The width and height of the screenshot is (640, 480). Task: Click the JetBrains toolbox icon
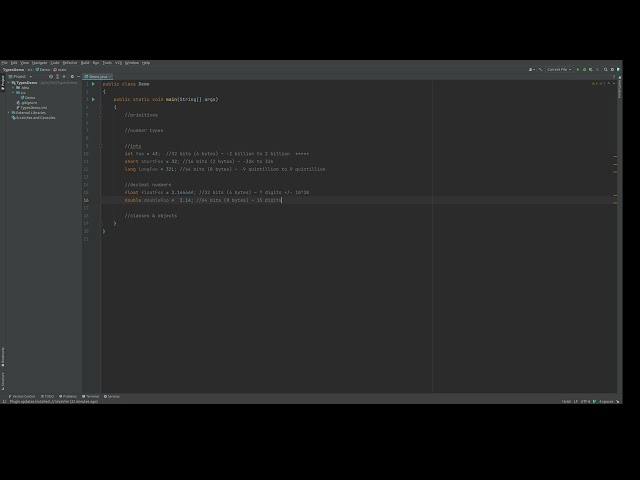pyautogui.click(x=618, y=70)
